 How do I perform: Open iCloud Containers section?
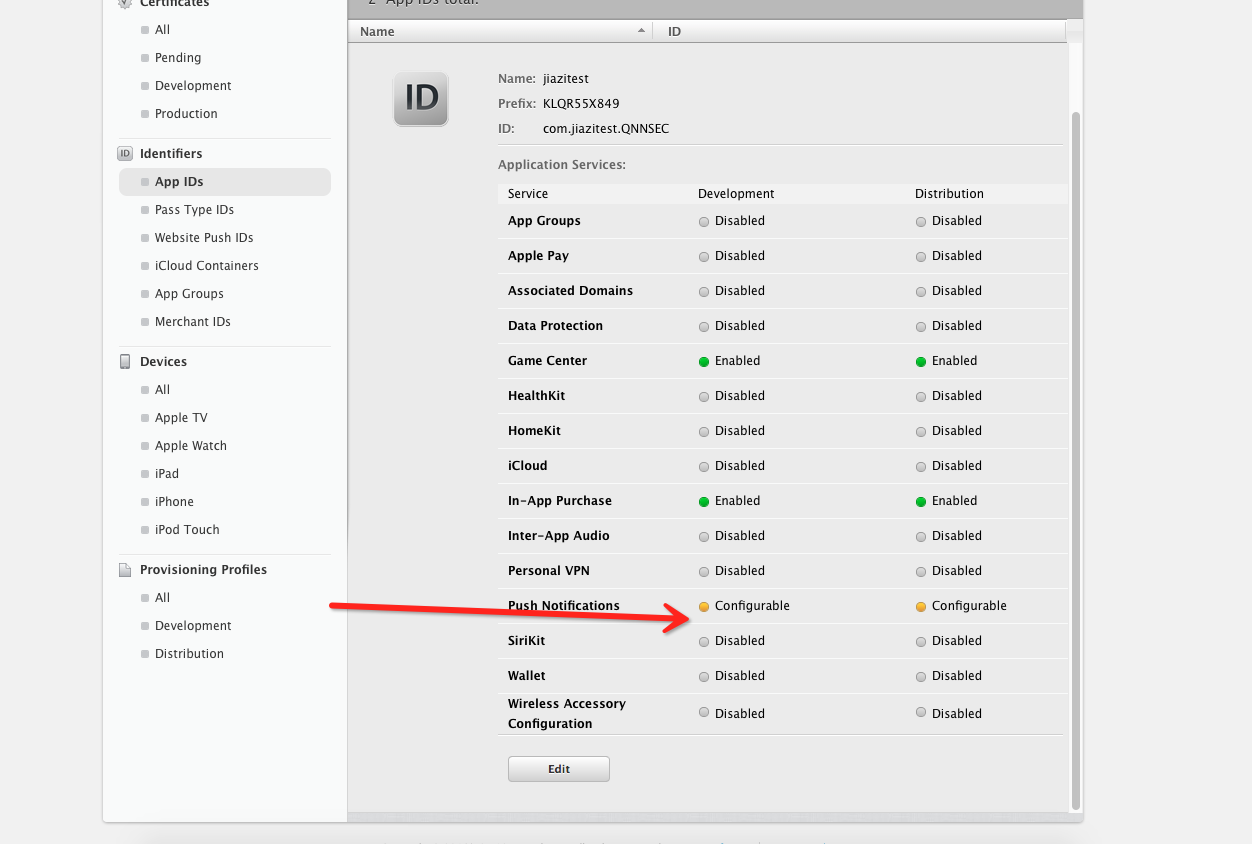207,266
